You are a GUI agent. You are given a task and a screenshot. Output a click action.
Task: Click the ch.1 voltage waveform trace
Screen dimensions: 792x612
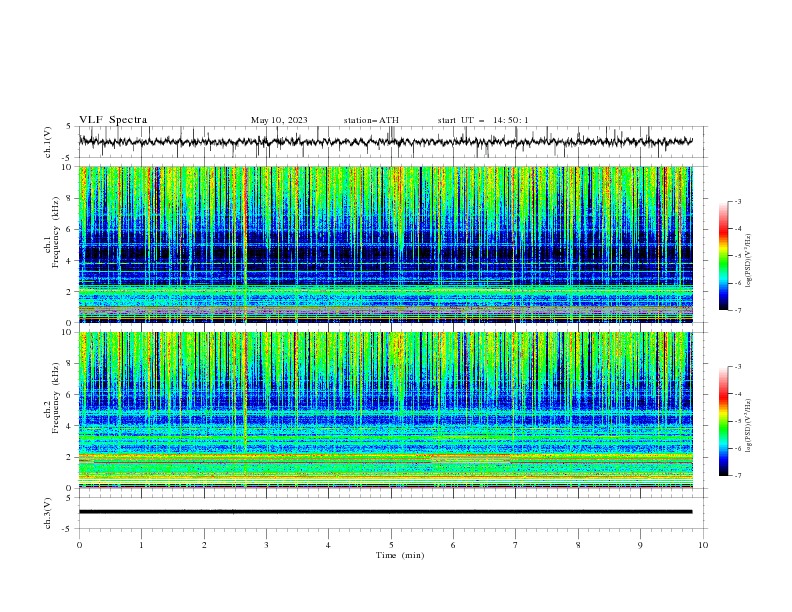point(385,142)
